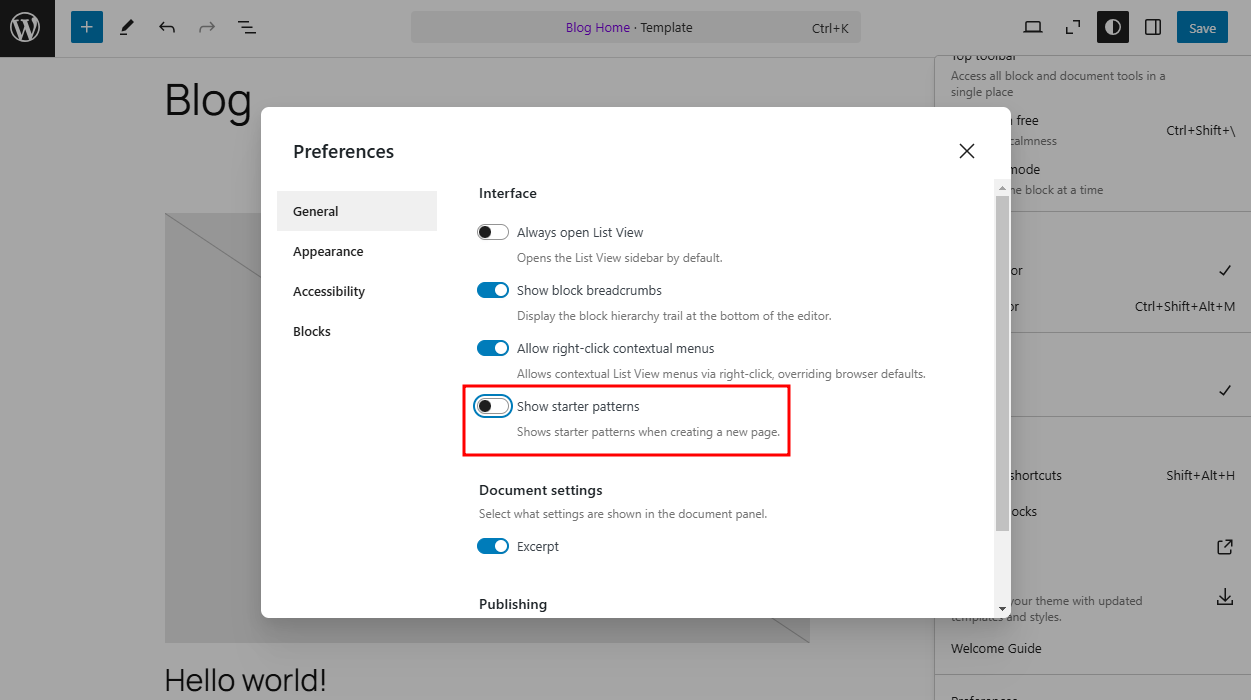
Task: Select the Blocks preferences tab
Action: 310,331
